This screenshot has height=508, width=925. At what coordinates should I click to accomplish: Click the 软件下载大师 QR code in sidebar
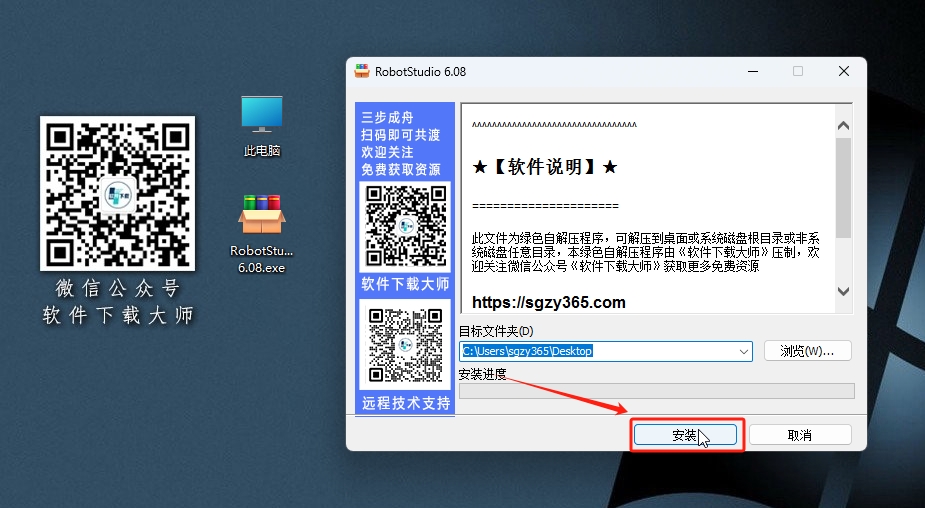pos(405,227)
